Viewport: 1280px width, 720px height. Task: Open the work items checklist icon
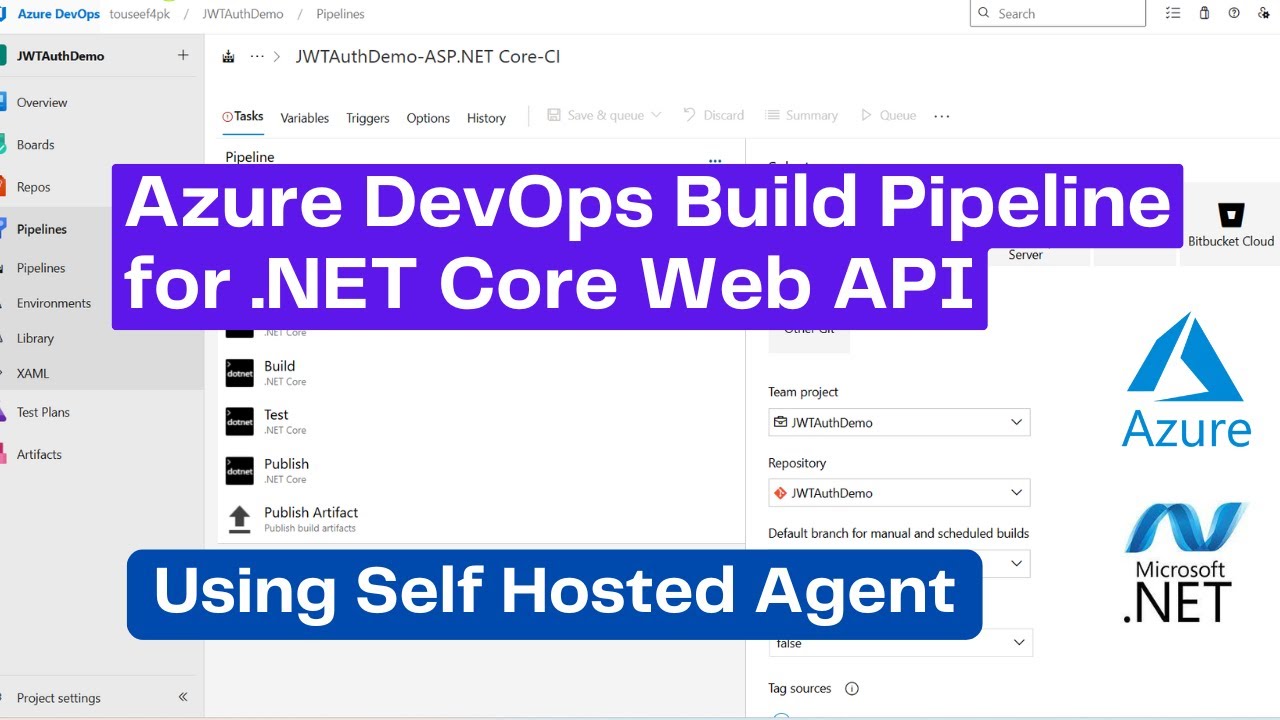1173,13
